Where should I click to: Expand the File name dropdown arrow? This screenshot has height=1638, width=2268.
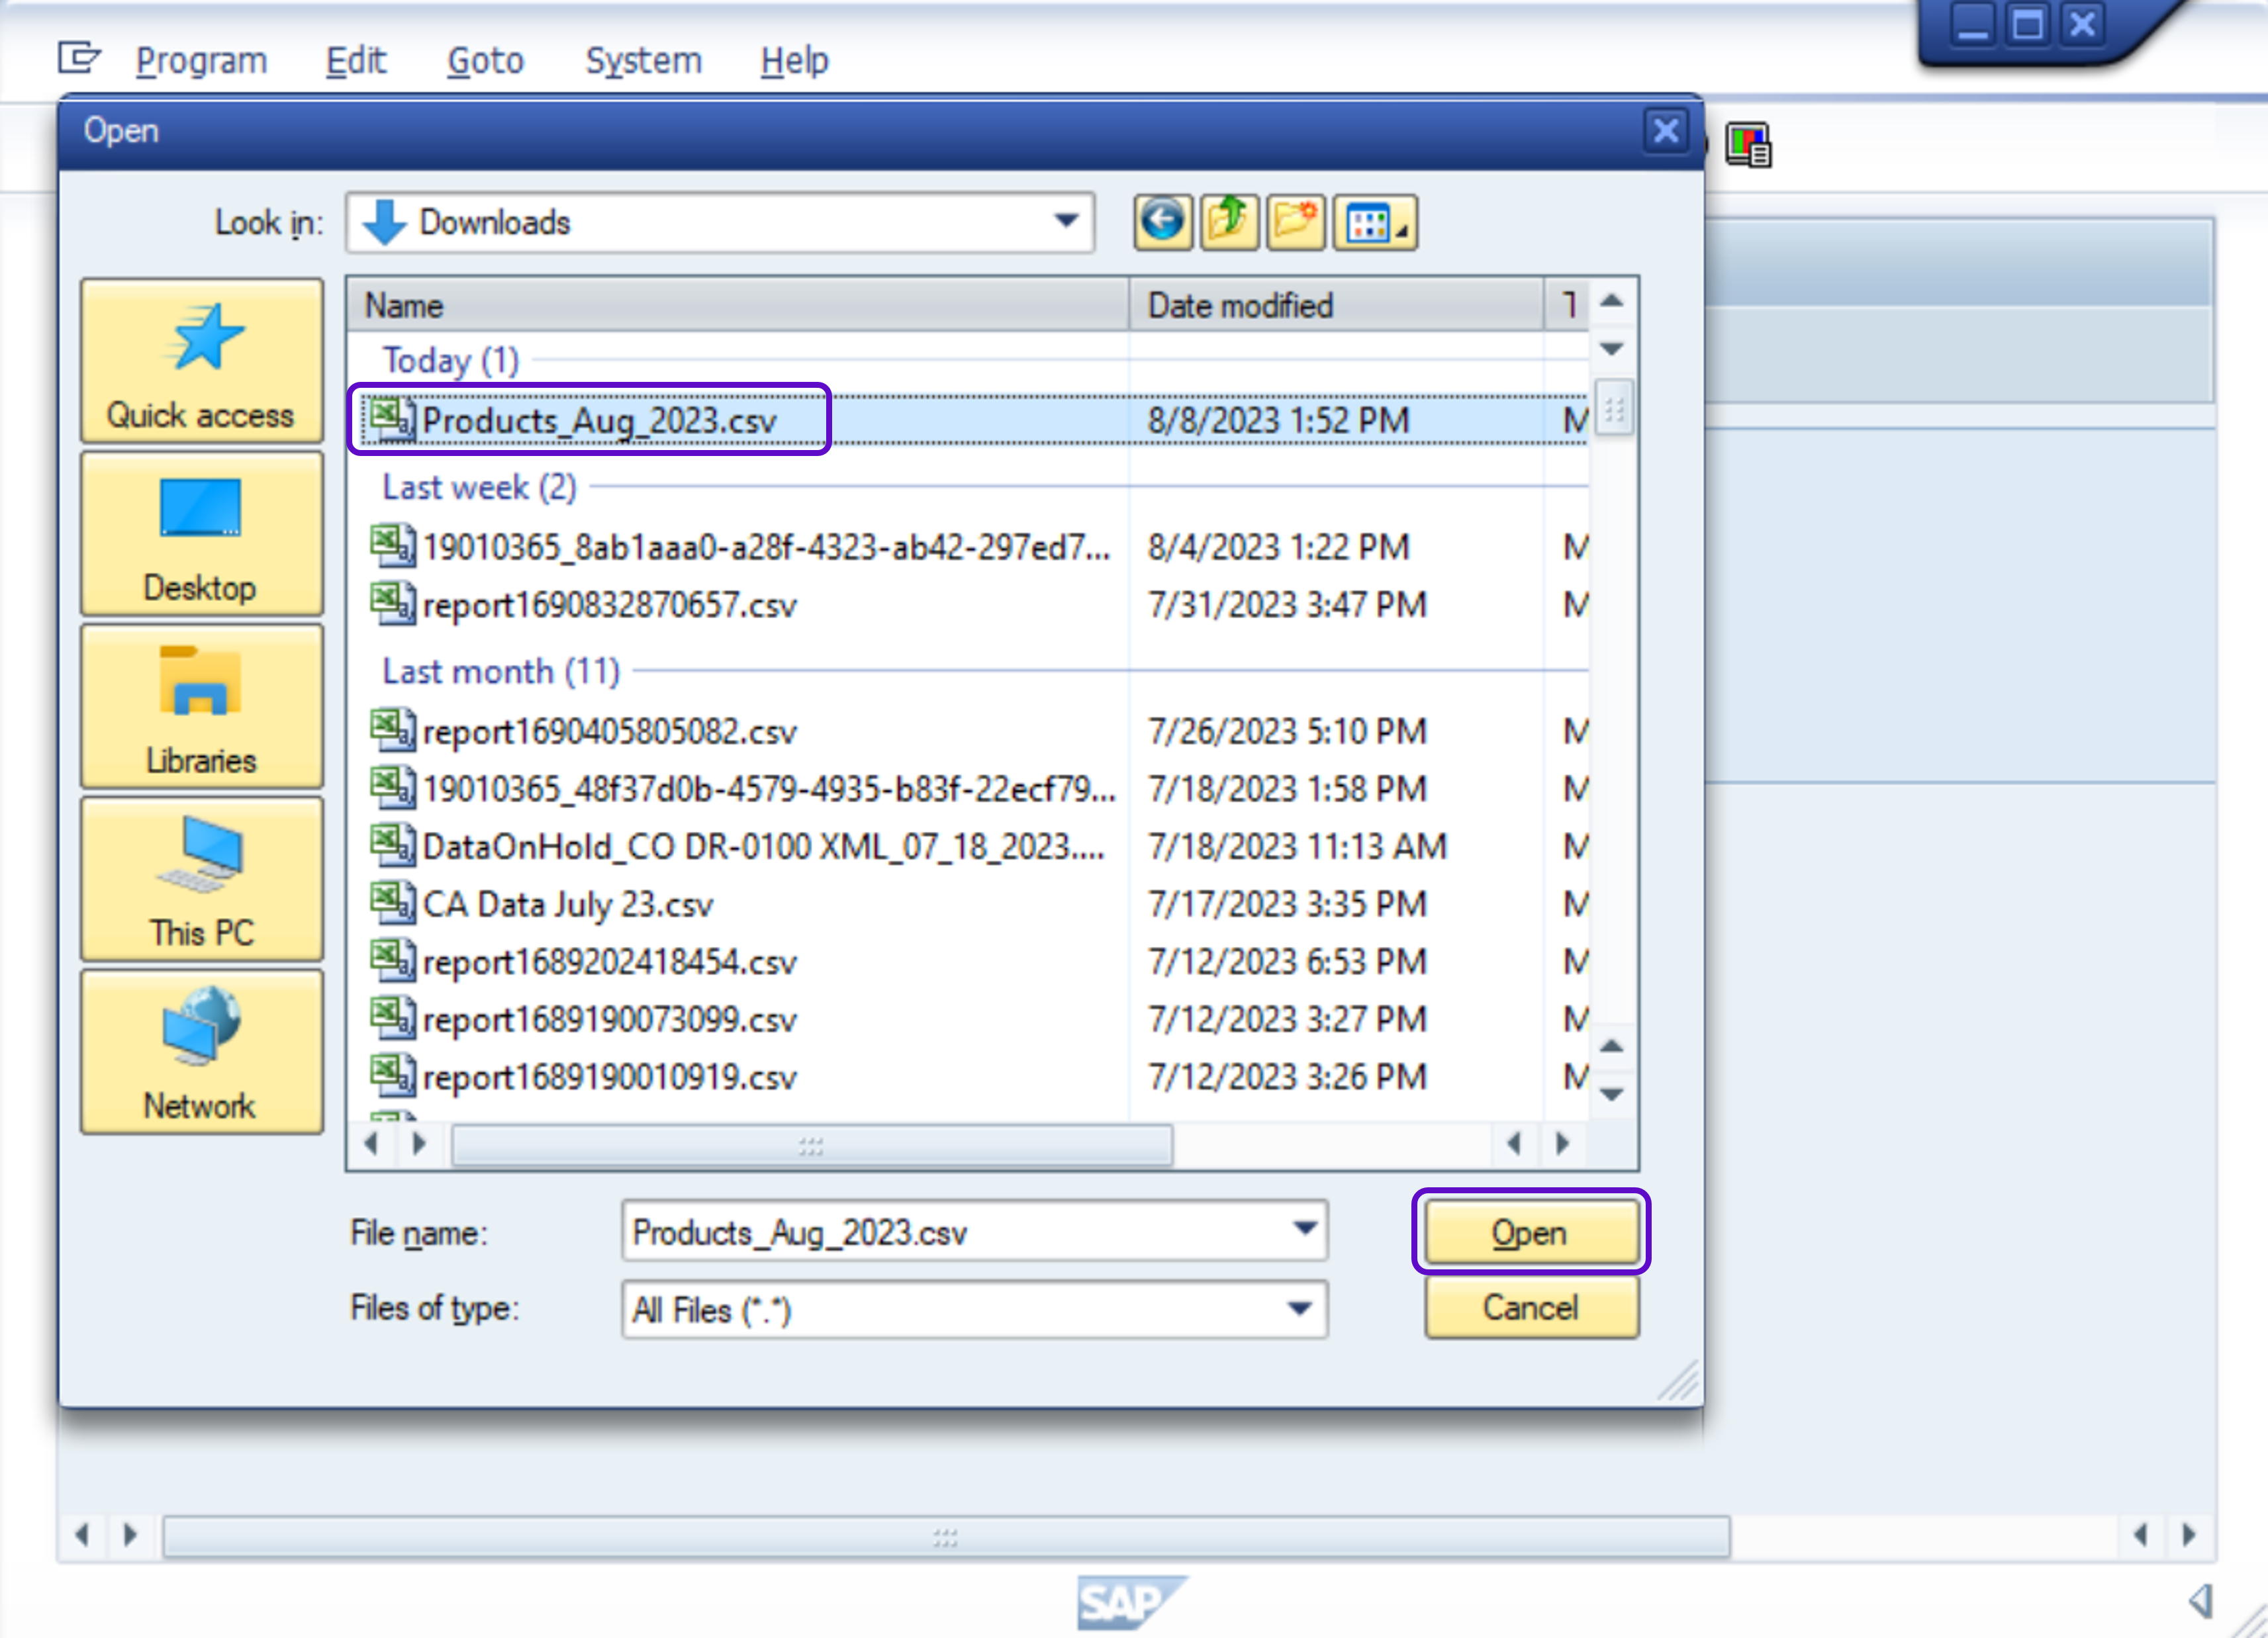pos(1304,1229)
